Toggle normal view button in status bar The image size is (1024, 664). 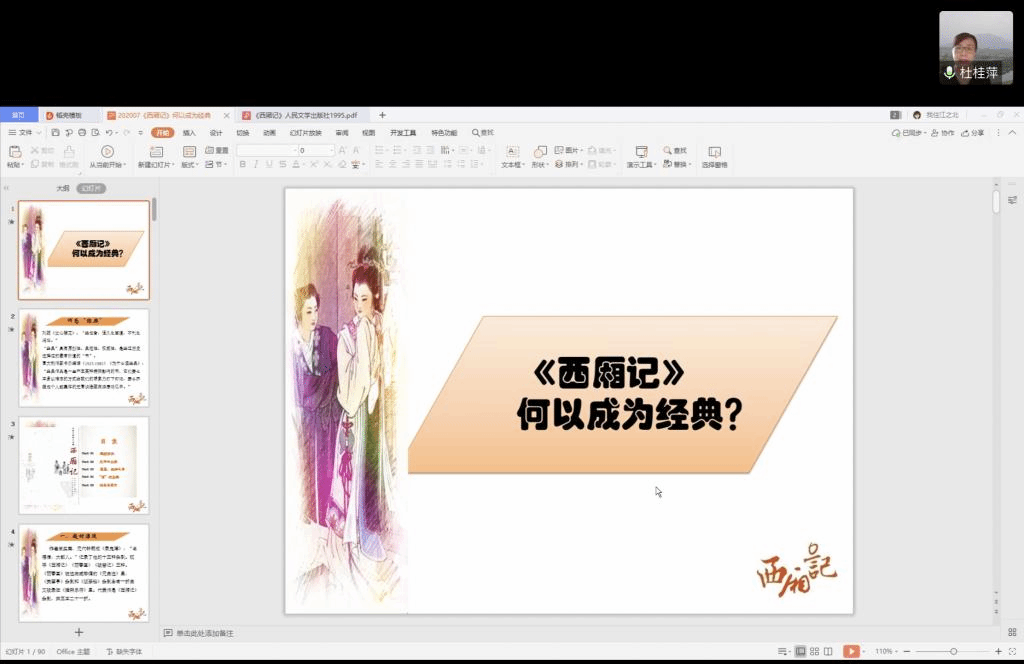point(800,651)
